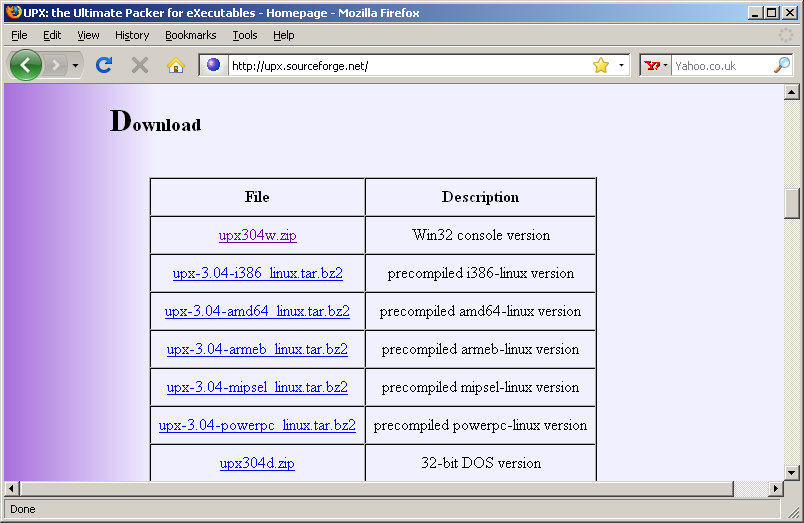Open the Bookmarks menu
This screenshot has height=523, width=804.
tap(190, 35)
